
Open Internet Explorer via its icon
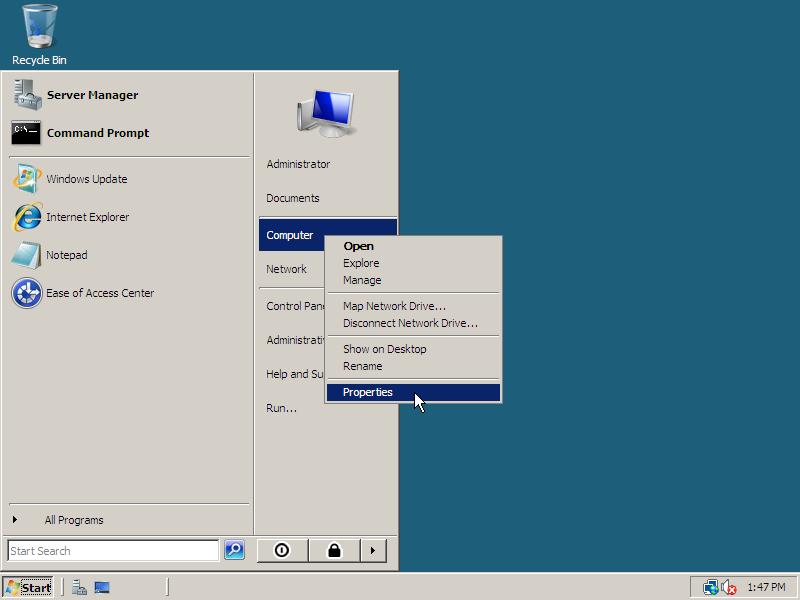tap(27, 217)
